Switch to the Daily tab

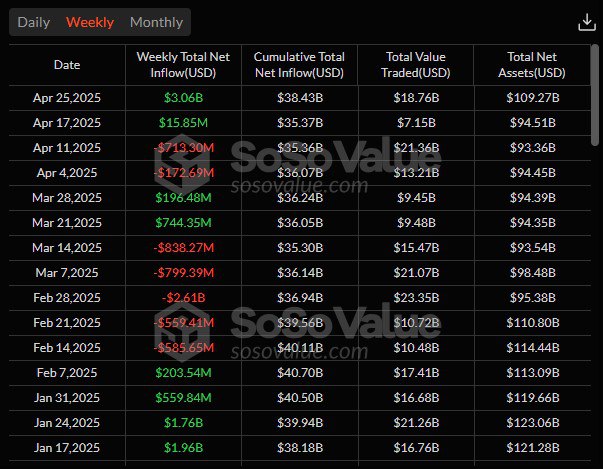pos(34,22)
